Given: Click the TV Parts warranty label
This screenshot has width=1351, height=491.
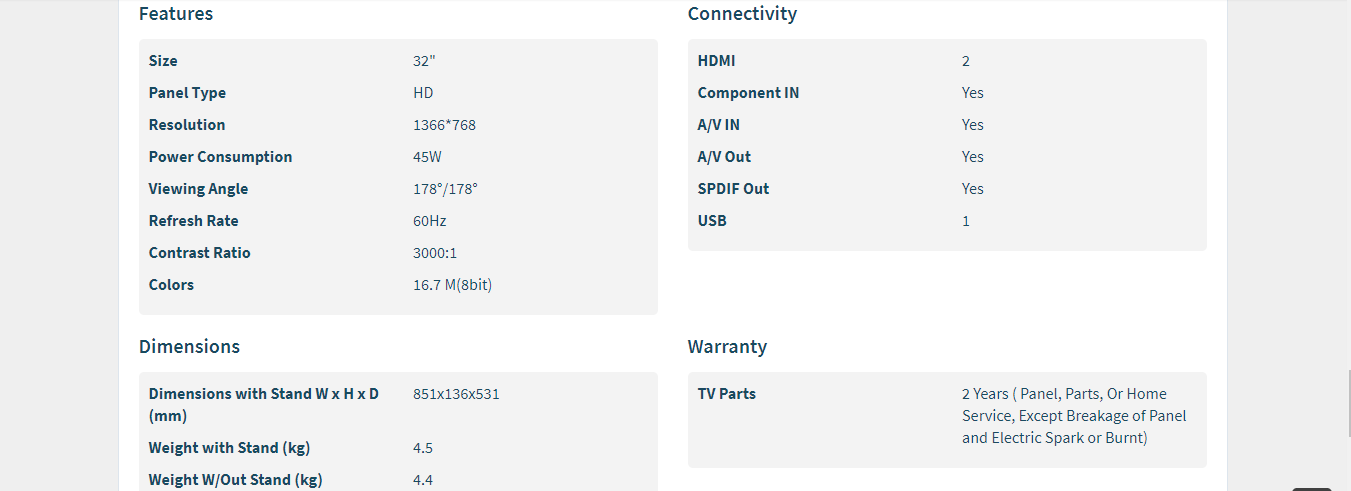Looking at the screenshot, I should [x=726, y=394].
